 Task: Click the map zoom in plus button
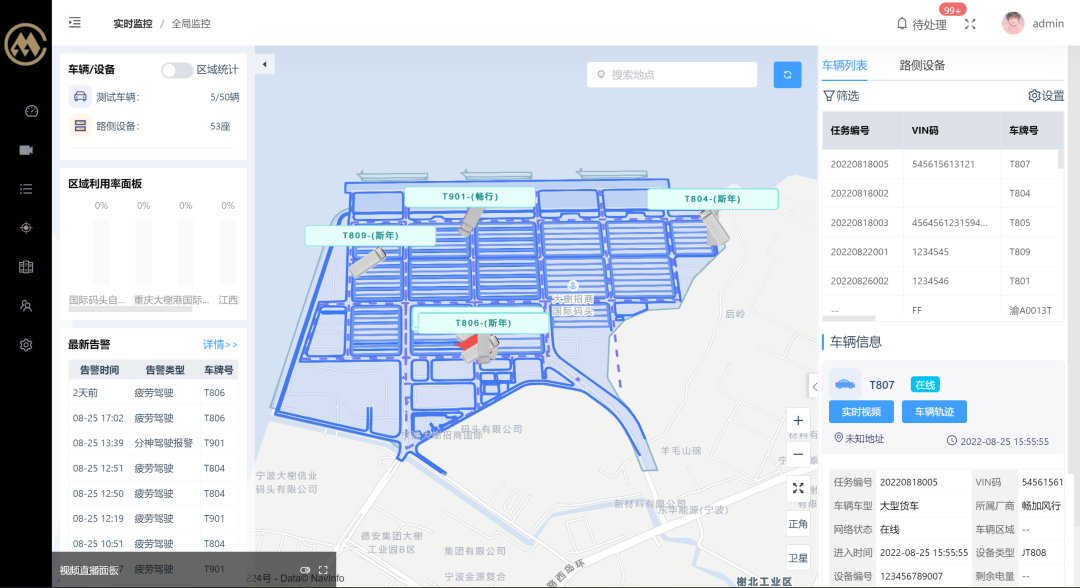(798, 421)
